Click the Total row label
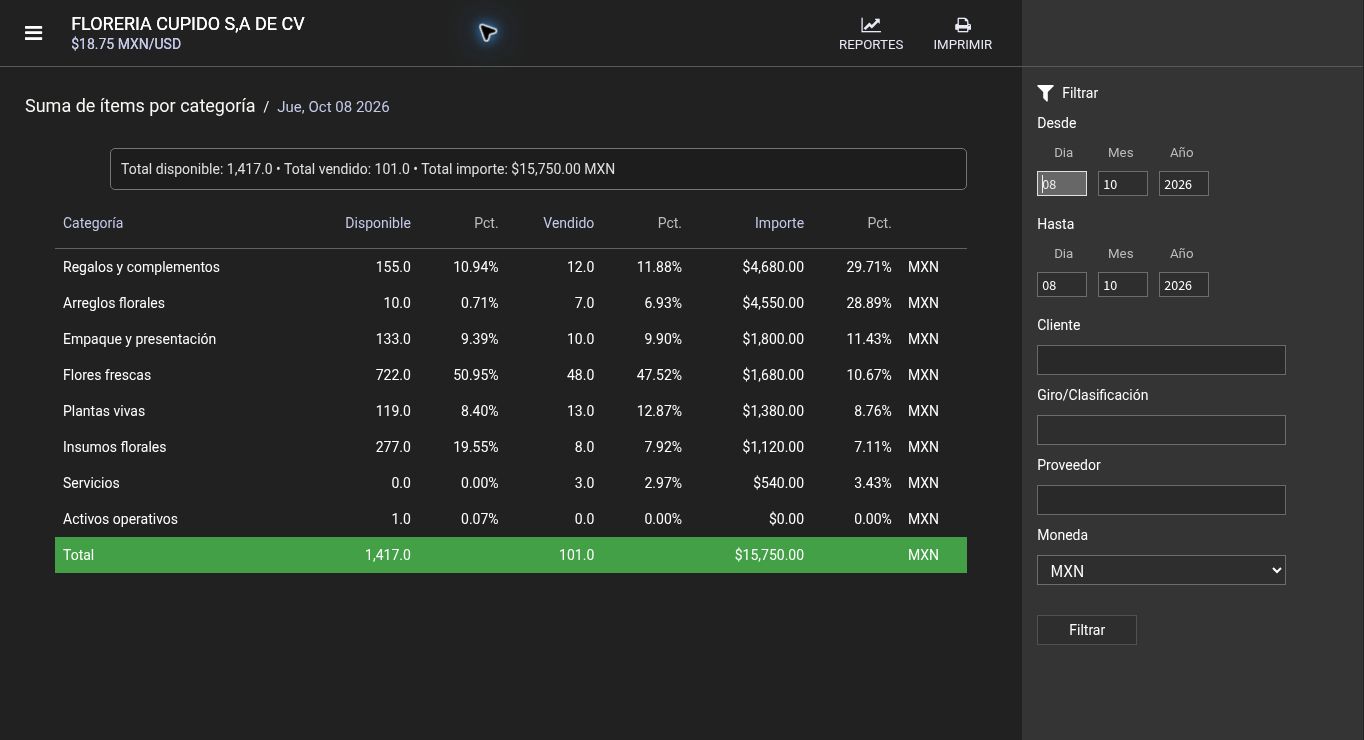The height and width of the screenshot is (740, 1364). (x=78, y=555)
